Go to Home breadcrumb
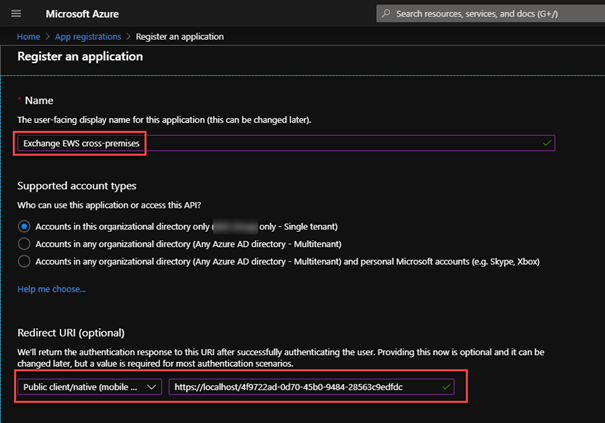Viewport: 605px width, 423px height. point(28,37)
